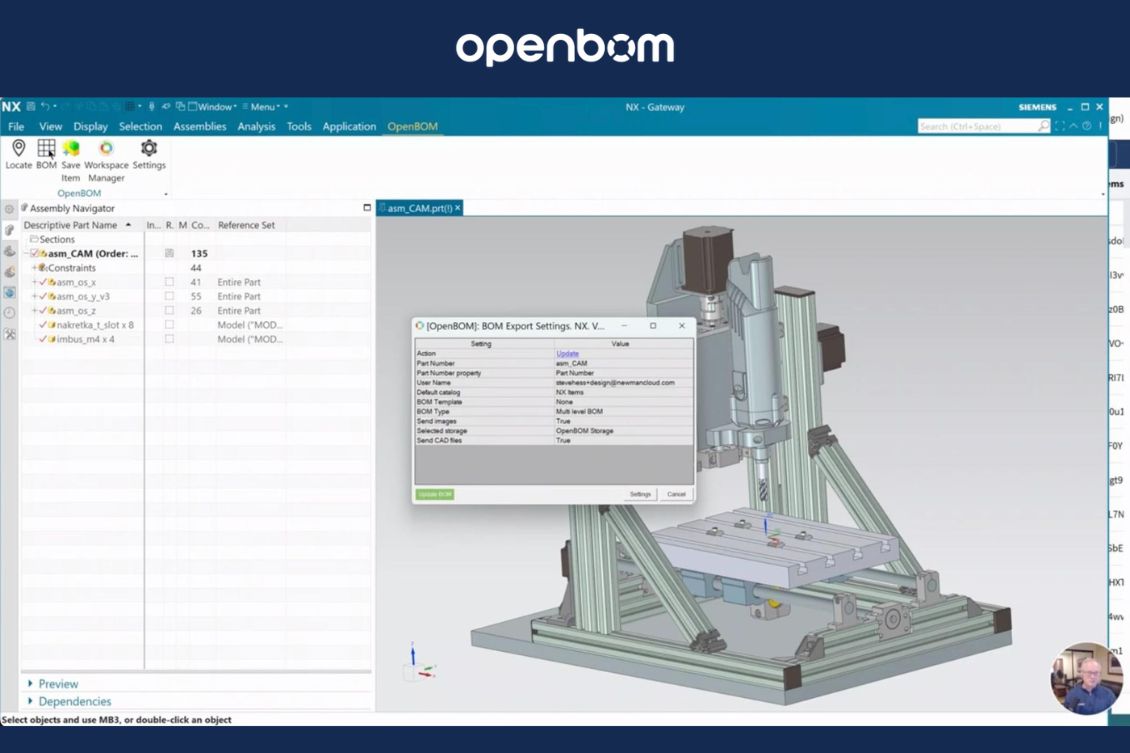Click the green Update BOM button
The height and width of the screenshot is (753, 1130).
pyautogui.click(x=435, y=494)
